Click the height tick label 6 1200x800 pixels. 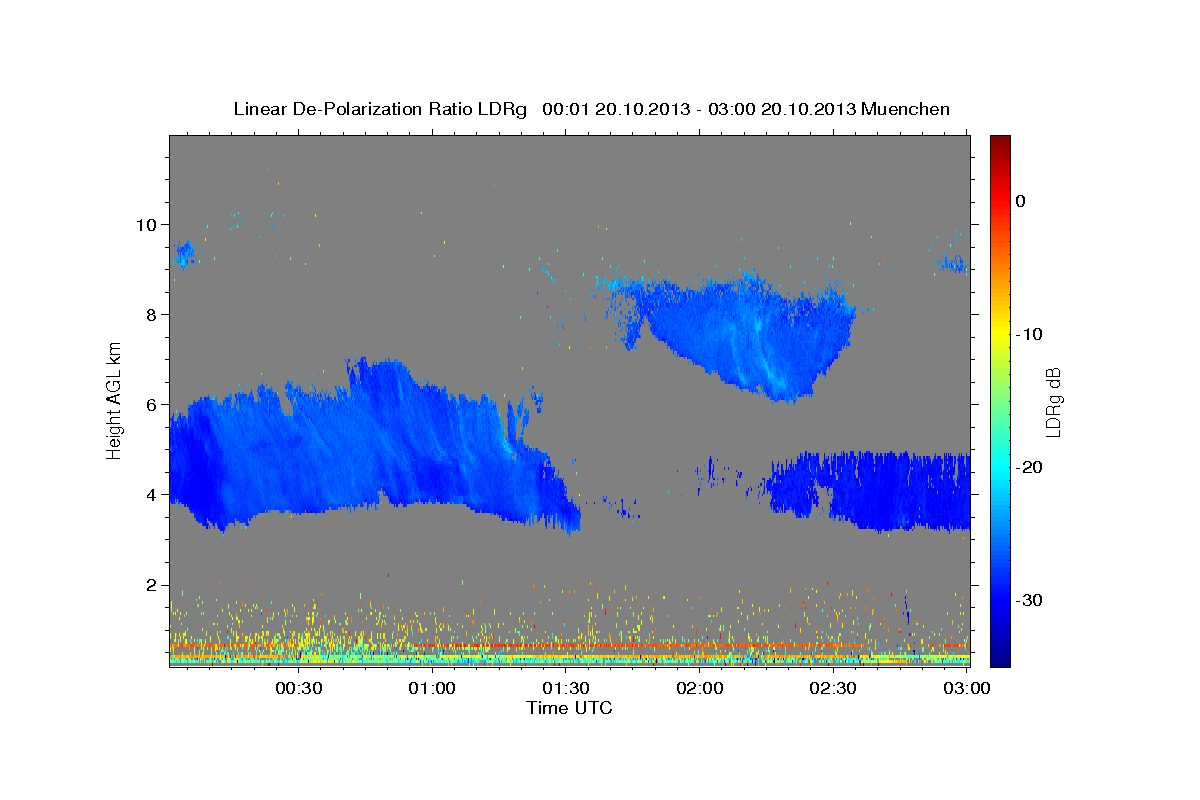point(153,405)
